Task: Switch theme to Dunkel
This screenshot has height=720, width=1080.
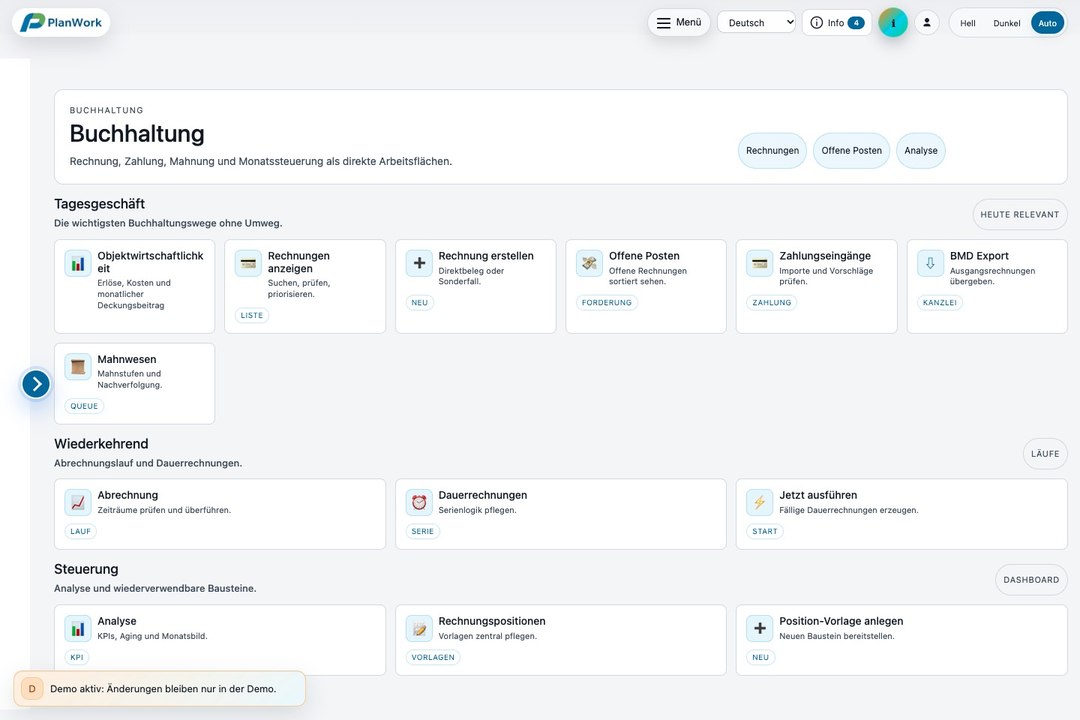Action: tap(1006, 23)
